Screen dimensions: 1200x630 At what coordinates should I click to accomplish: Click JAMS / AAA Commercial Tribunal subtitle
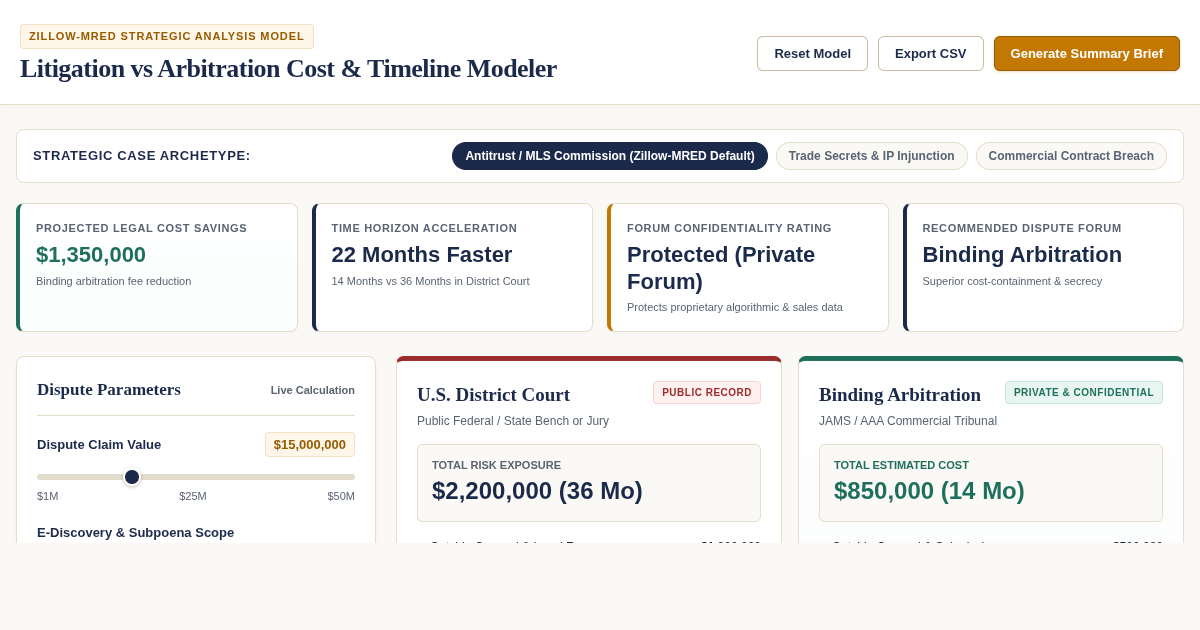click(x=908, y=421)
